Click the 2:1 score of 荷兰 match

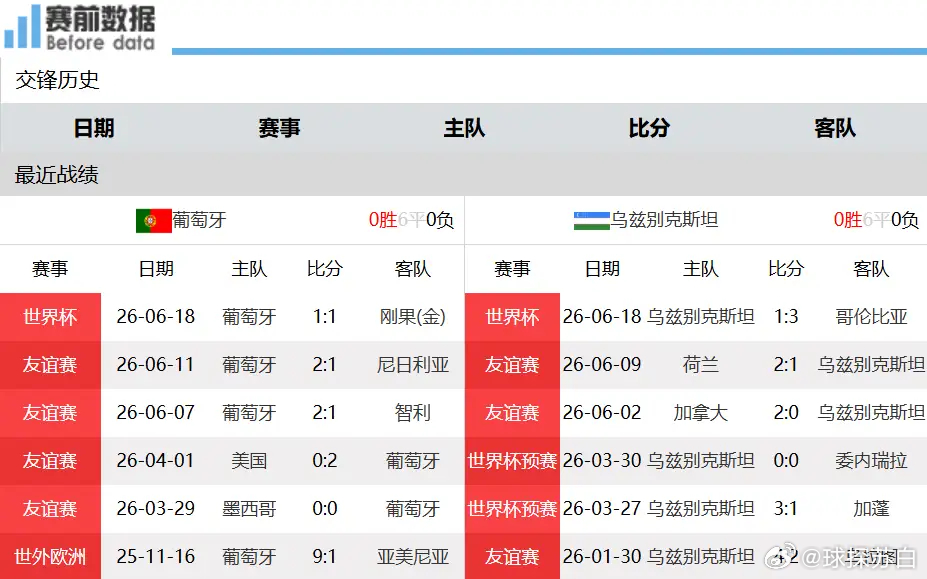[786, 365]
